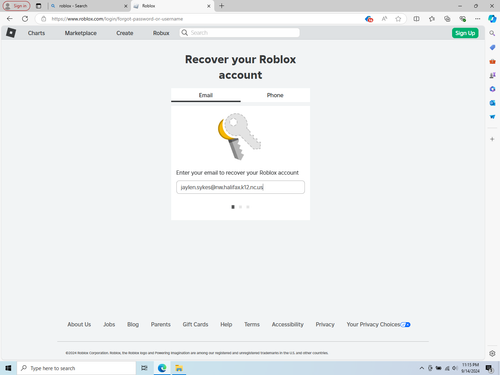Add a sidebar app with plus icon
The width and height of the screenshot is (500, 375).
492,139
